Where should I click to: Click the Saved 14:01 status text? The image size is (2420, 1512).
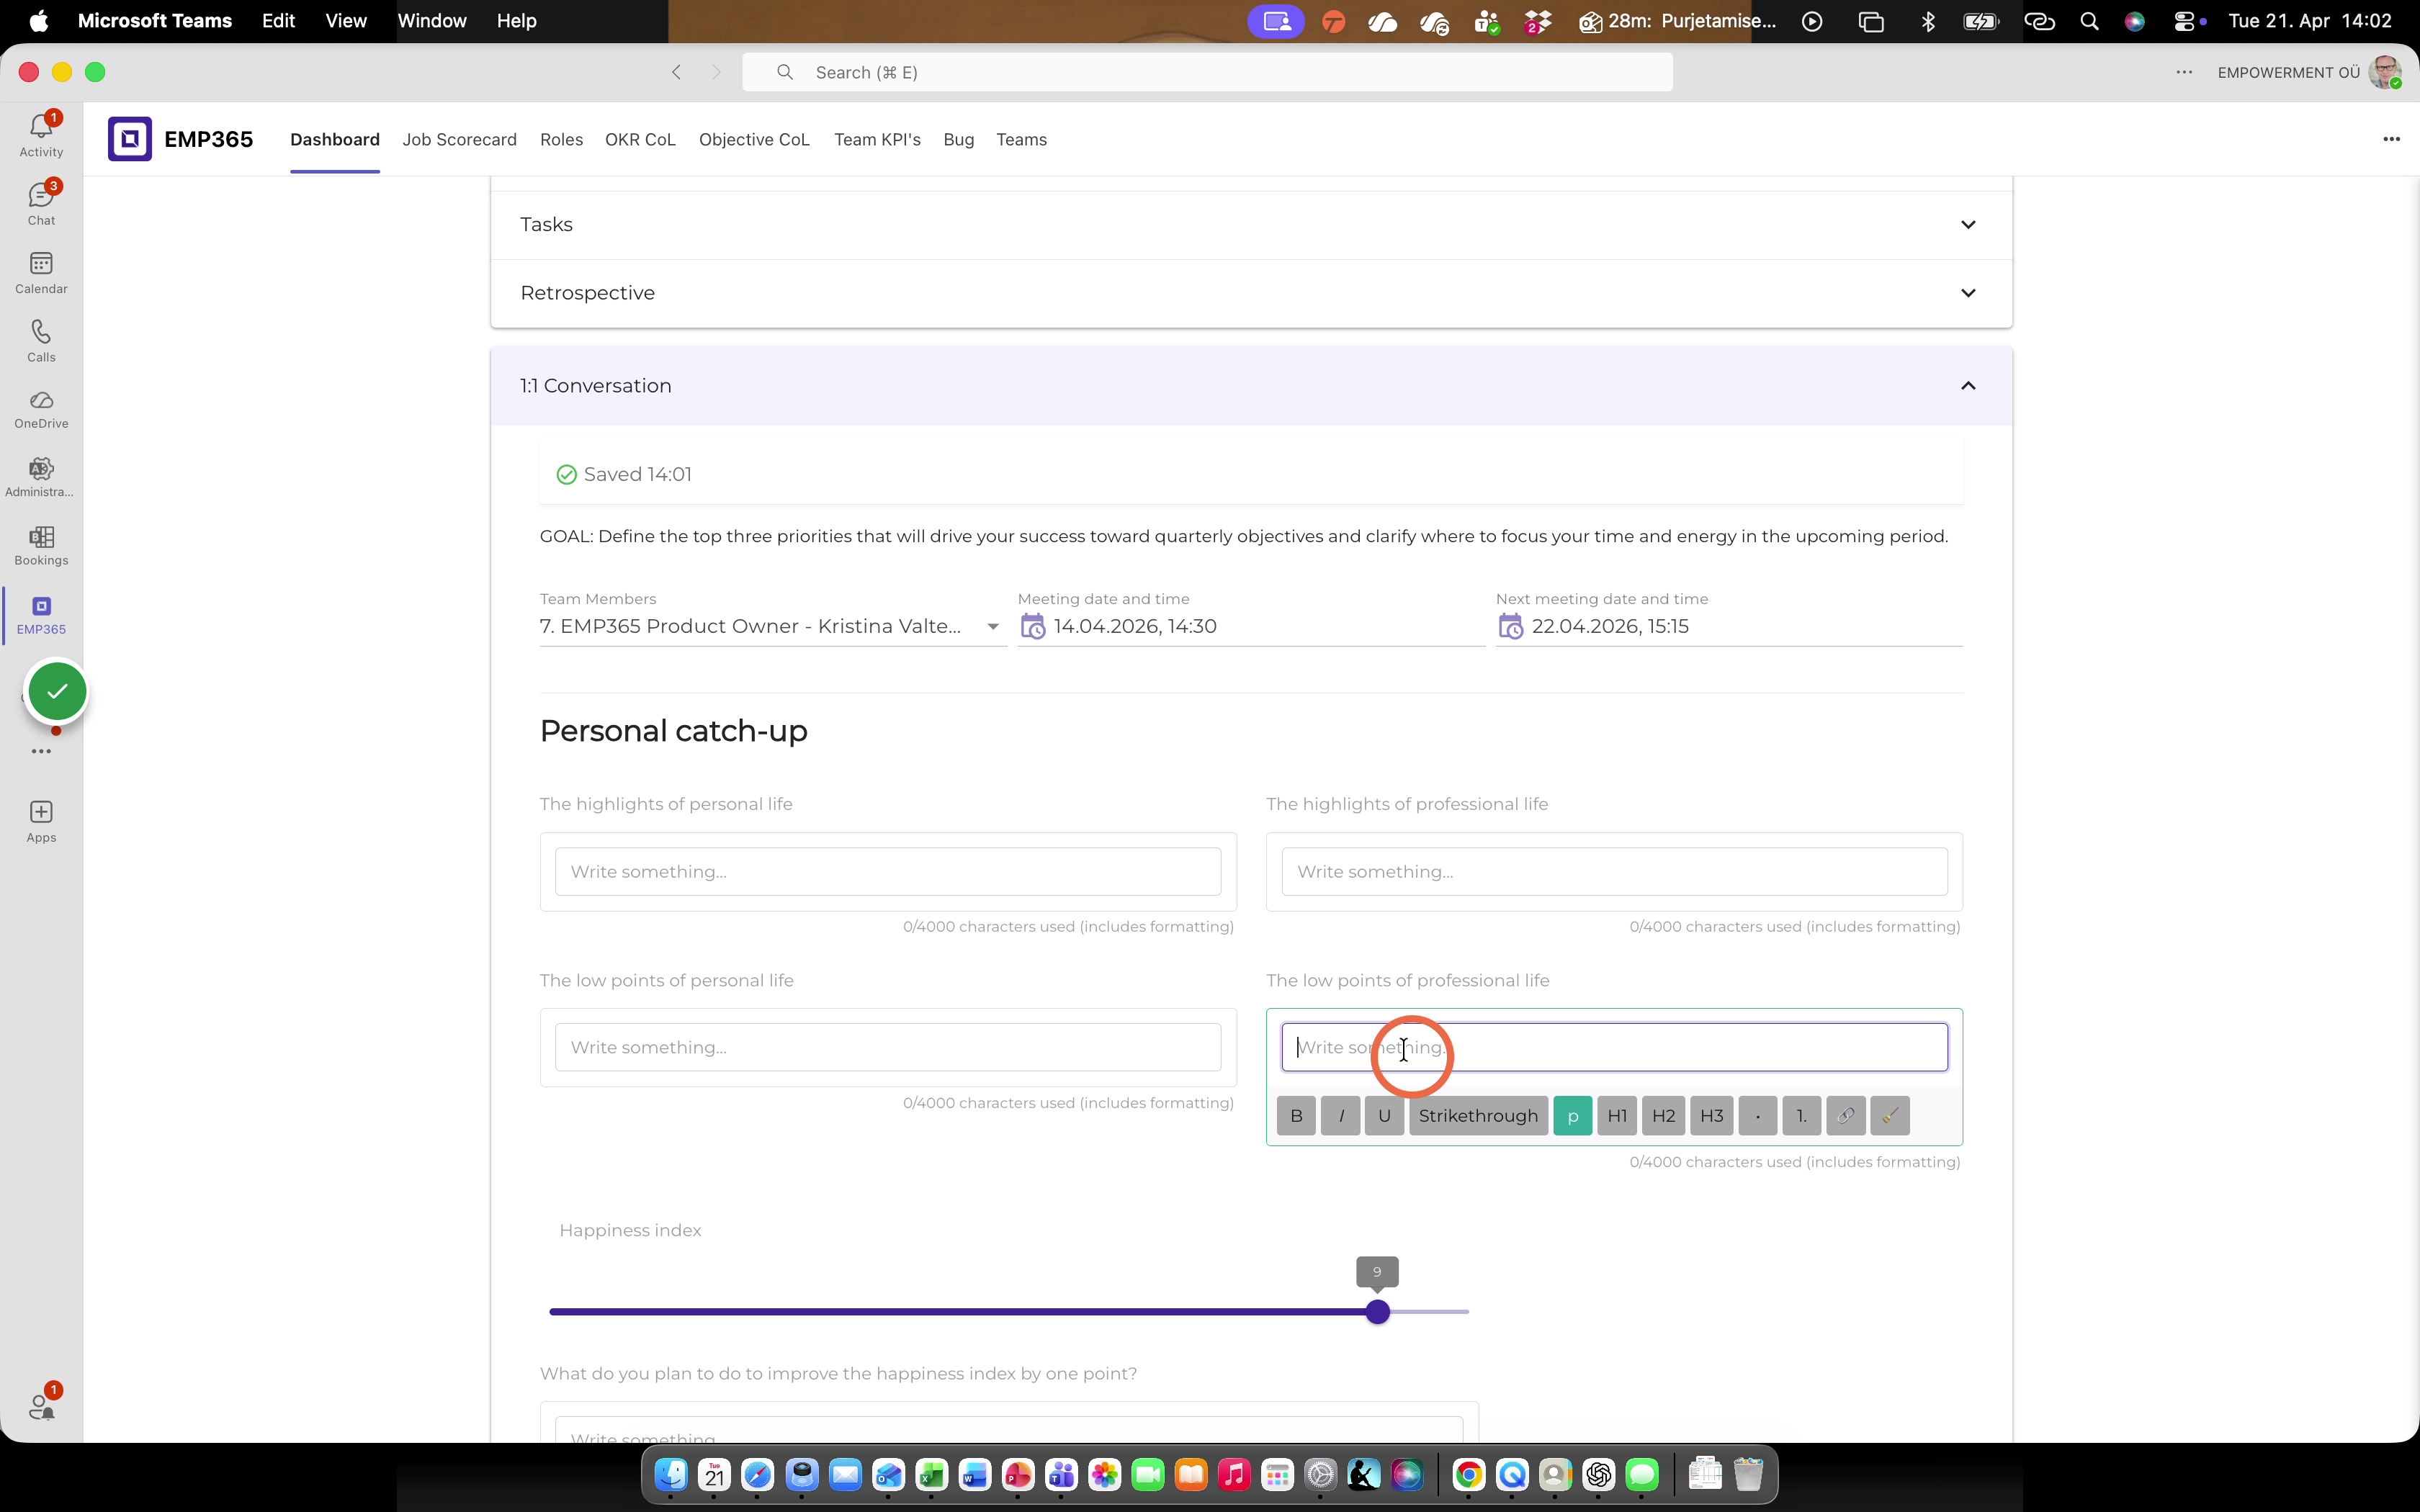[x=637, y=475]
